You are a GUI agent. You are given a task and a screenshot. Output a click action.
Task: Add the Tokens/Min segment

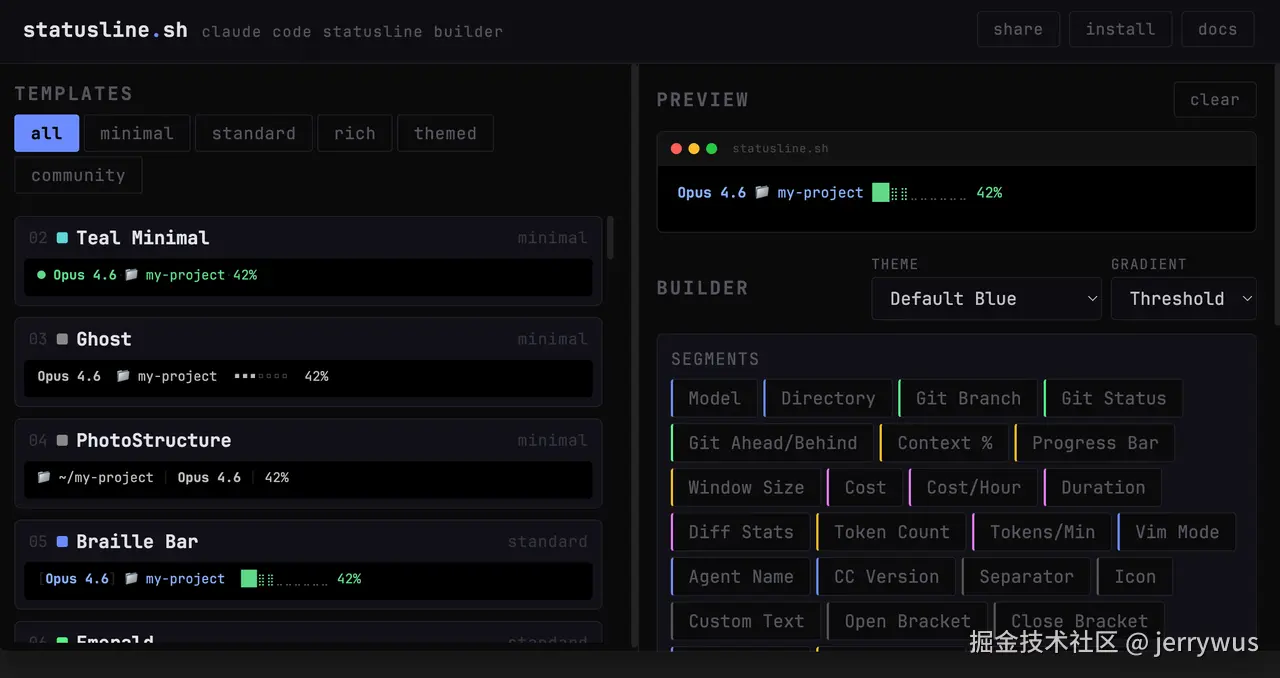coord(1043,532)
